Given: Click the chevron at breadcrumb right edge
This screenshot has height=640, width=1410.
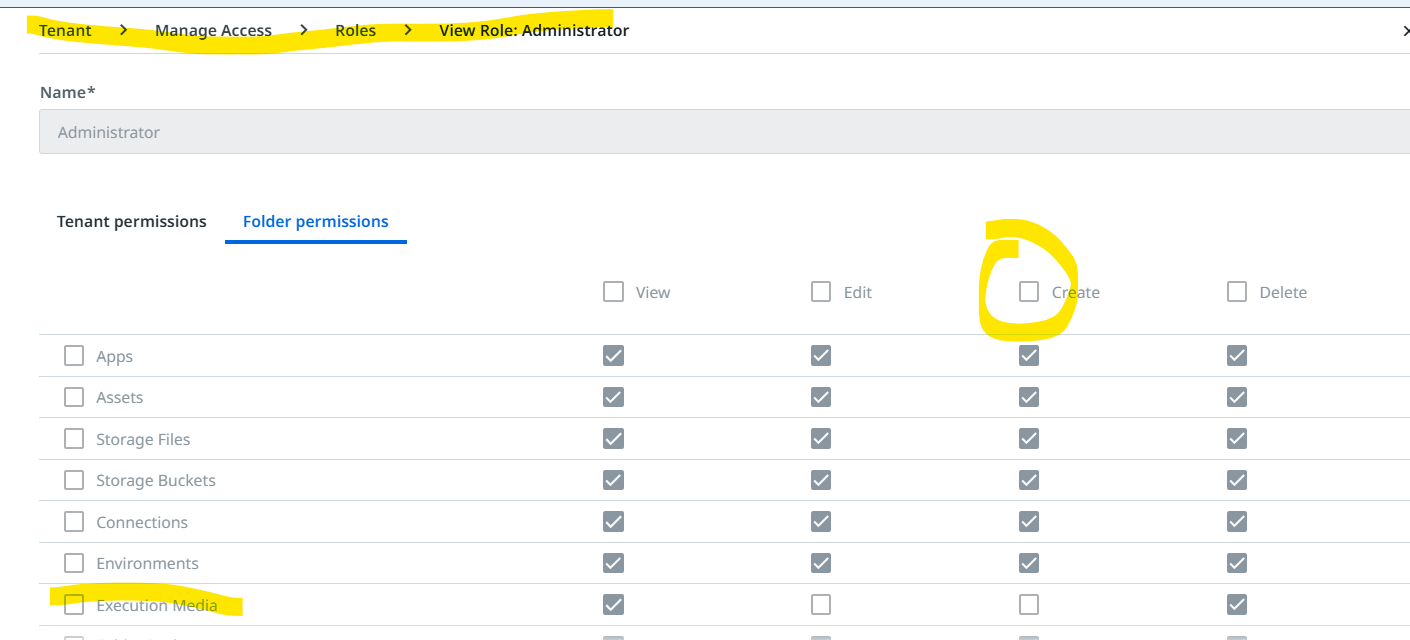Looking at the screenshot, I should coord(1404,30).
